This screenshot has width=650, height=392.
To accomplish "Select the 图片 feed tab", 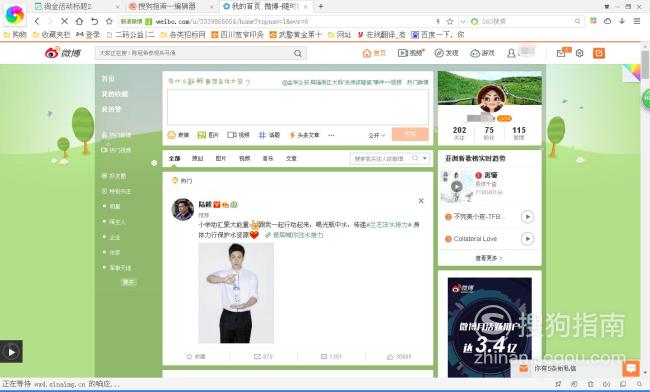I will tap(221, 158).
